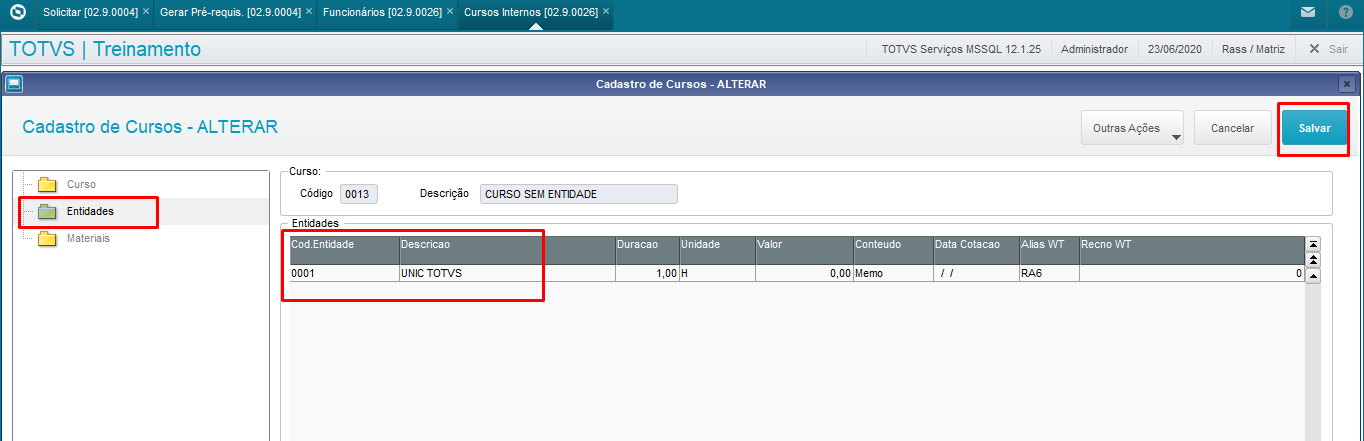Select Entidades in the left tree
The width and height of the screenshot is (1364, 441).
[90, 211]
